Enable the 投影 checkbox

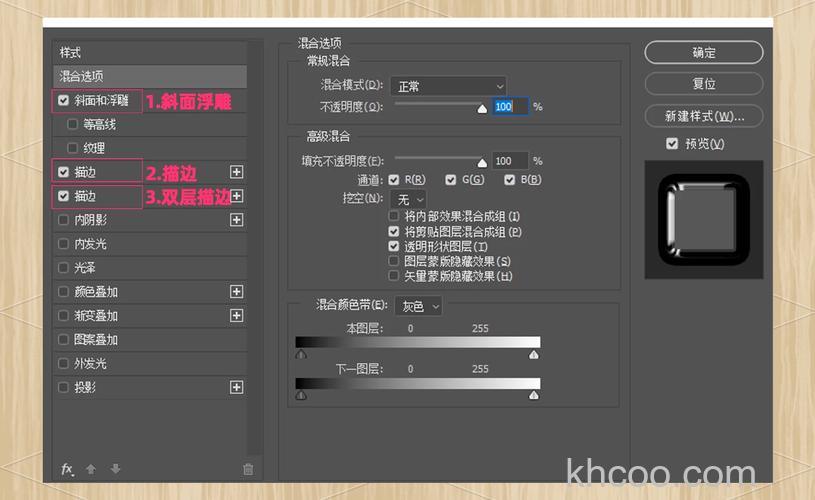[63, 387]
